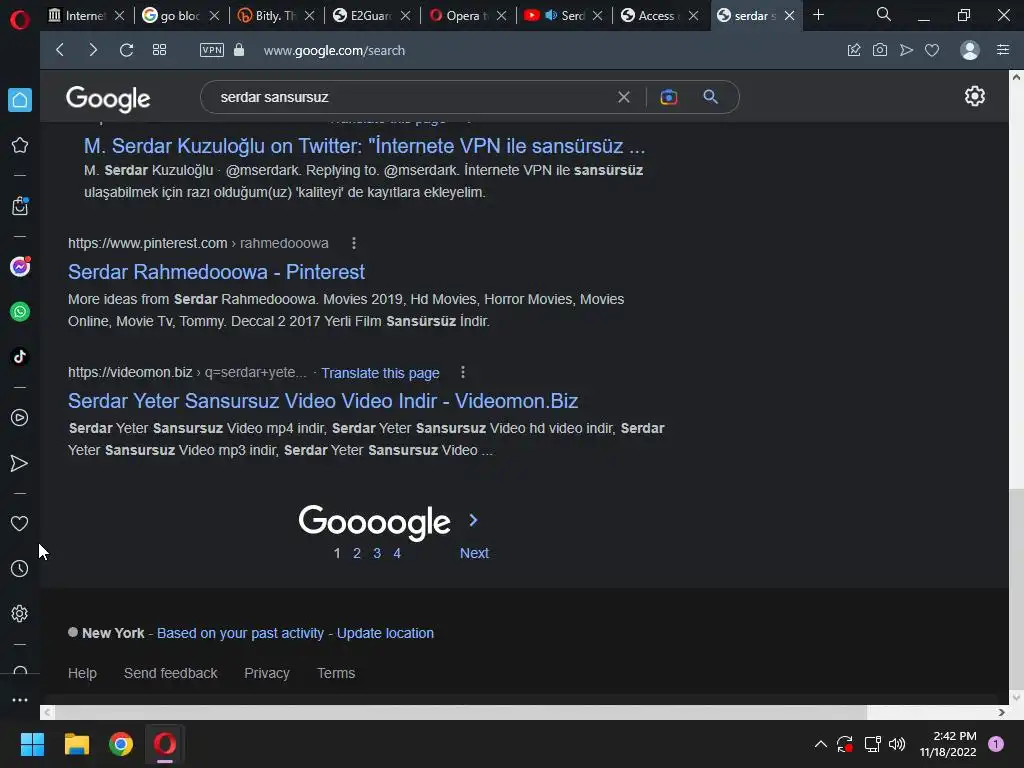Open options menu for Pinterest result
The width and height of the screenshot is (1024, 768).
click(354, 243)
